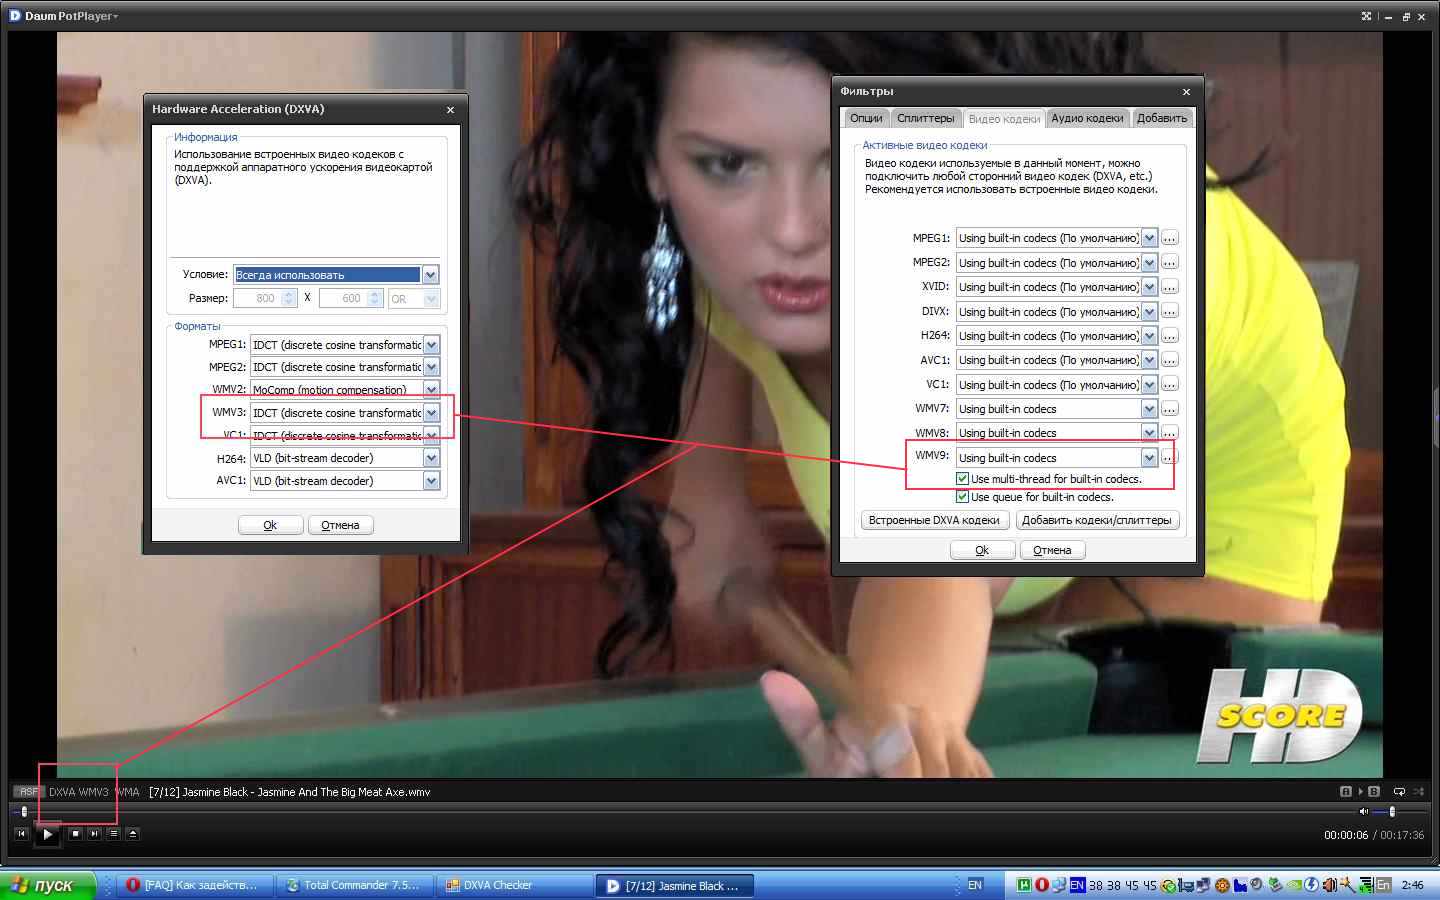Mute audio using the speaker icon

pos(1363,811)
